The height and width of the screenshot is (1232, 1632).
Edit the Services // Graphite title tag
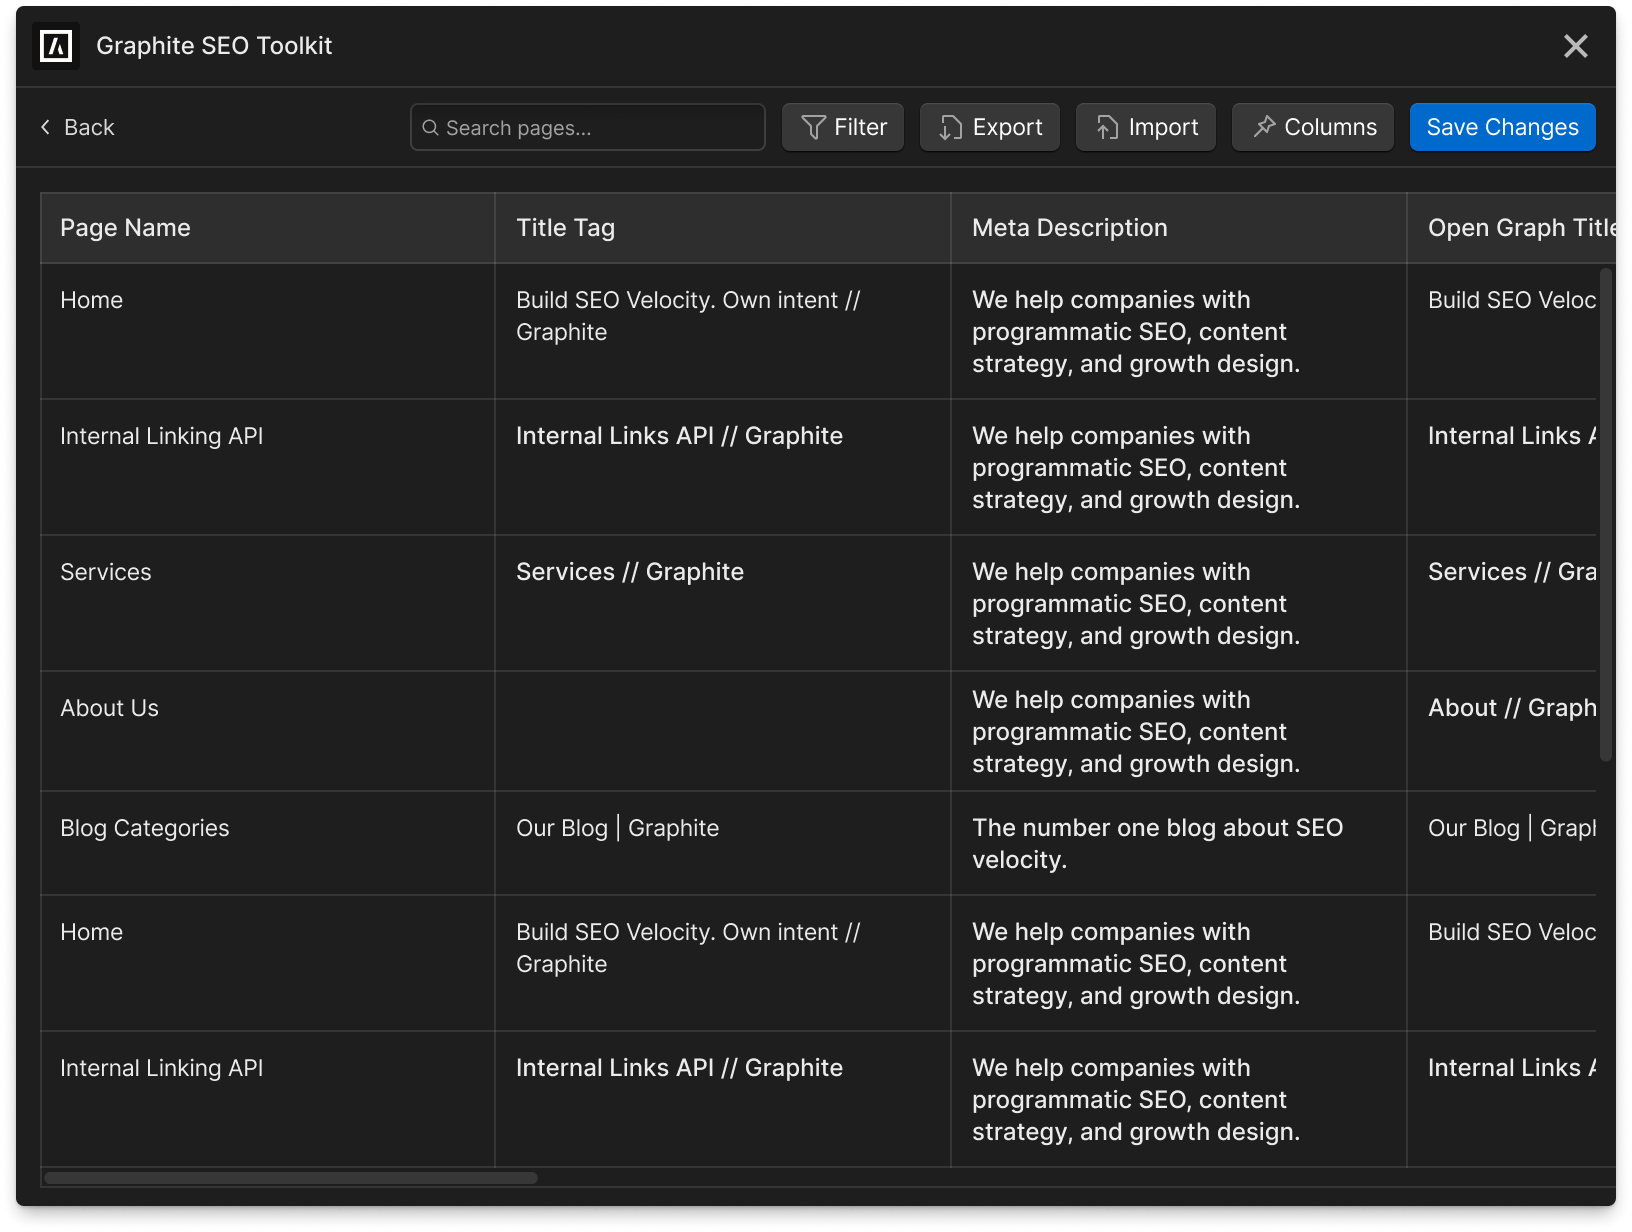point(723,603)
